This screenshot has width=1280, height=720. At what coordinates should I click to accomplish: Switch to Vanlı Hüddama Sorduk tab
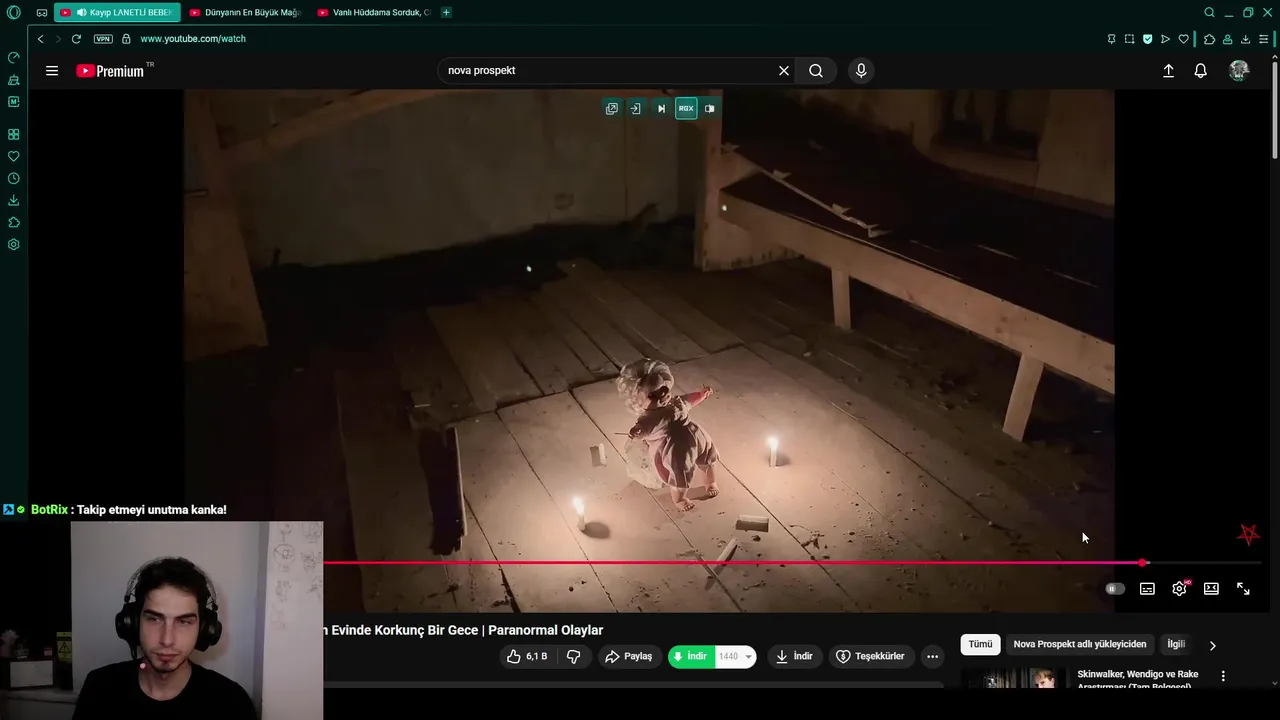[x=373, y=13]
